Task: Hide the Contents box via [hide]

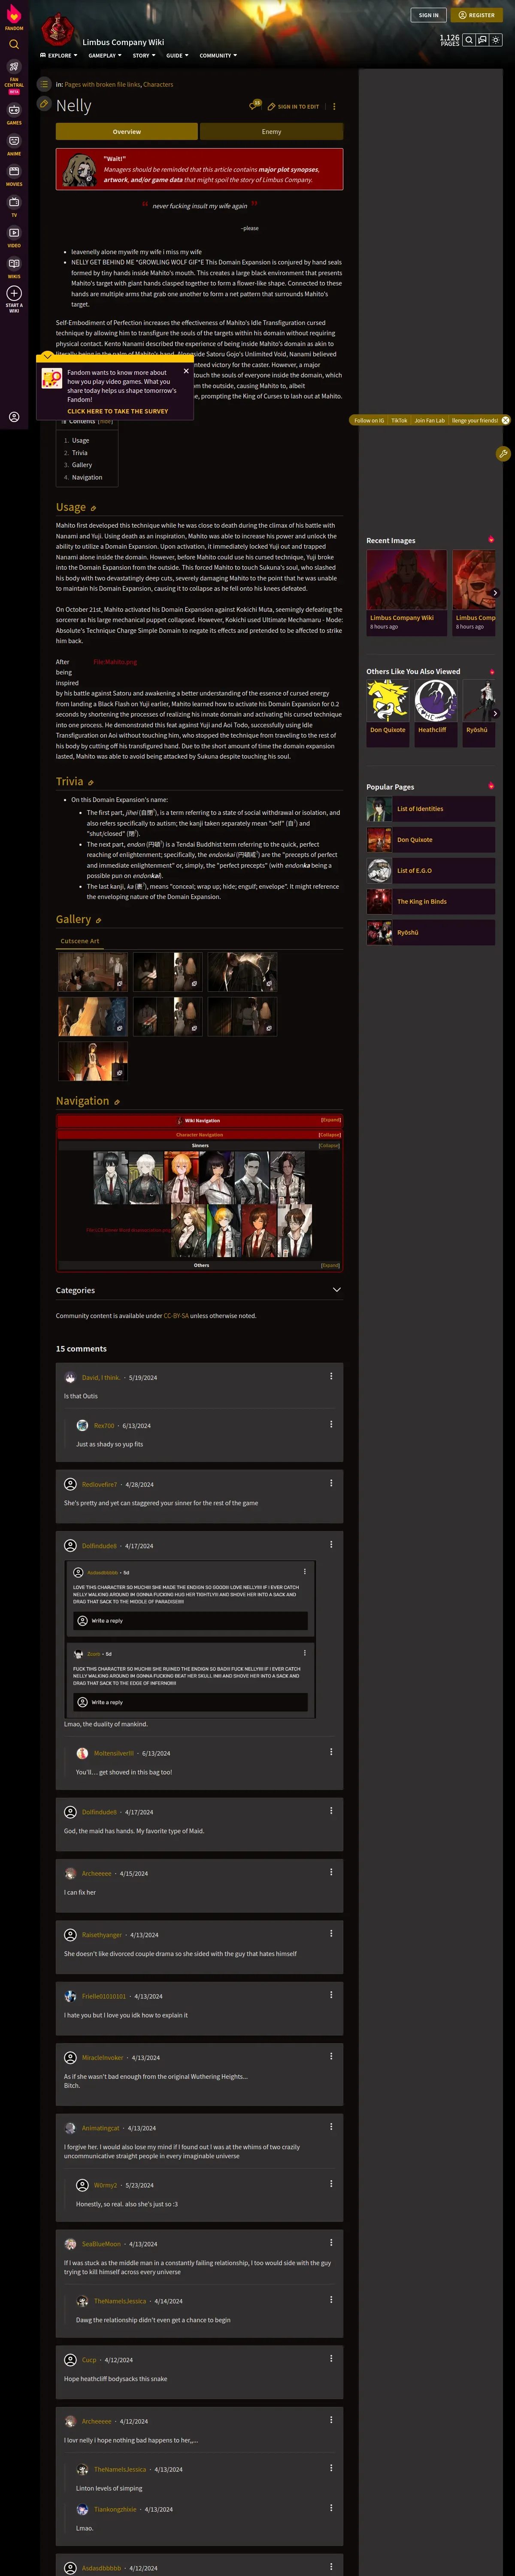Action: pyautogui.click(x=106, y=421)
